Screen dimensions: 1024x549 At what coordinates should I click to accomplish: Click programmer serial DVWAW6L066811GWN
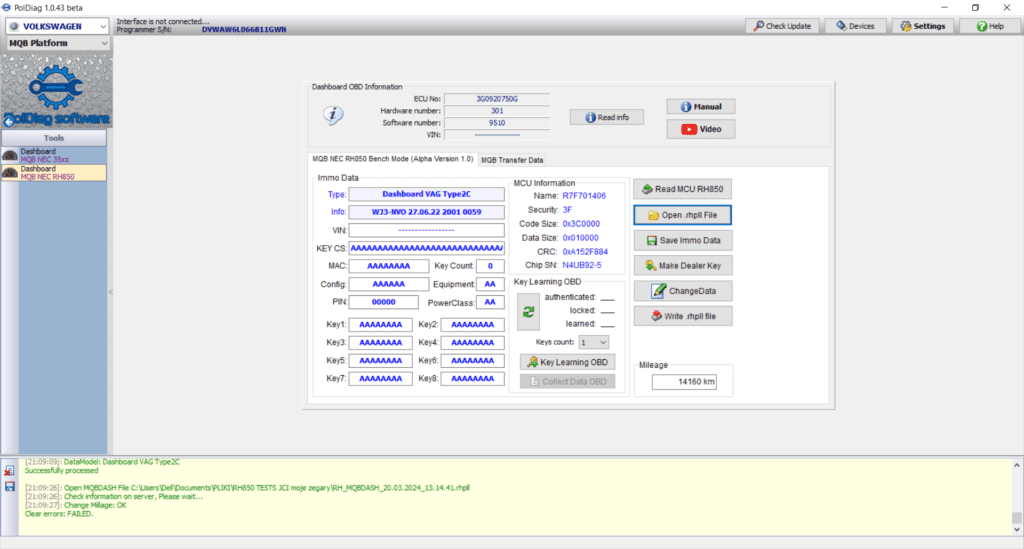click(244, 30)
